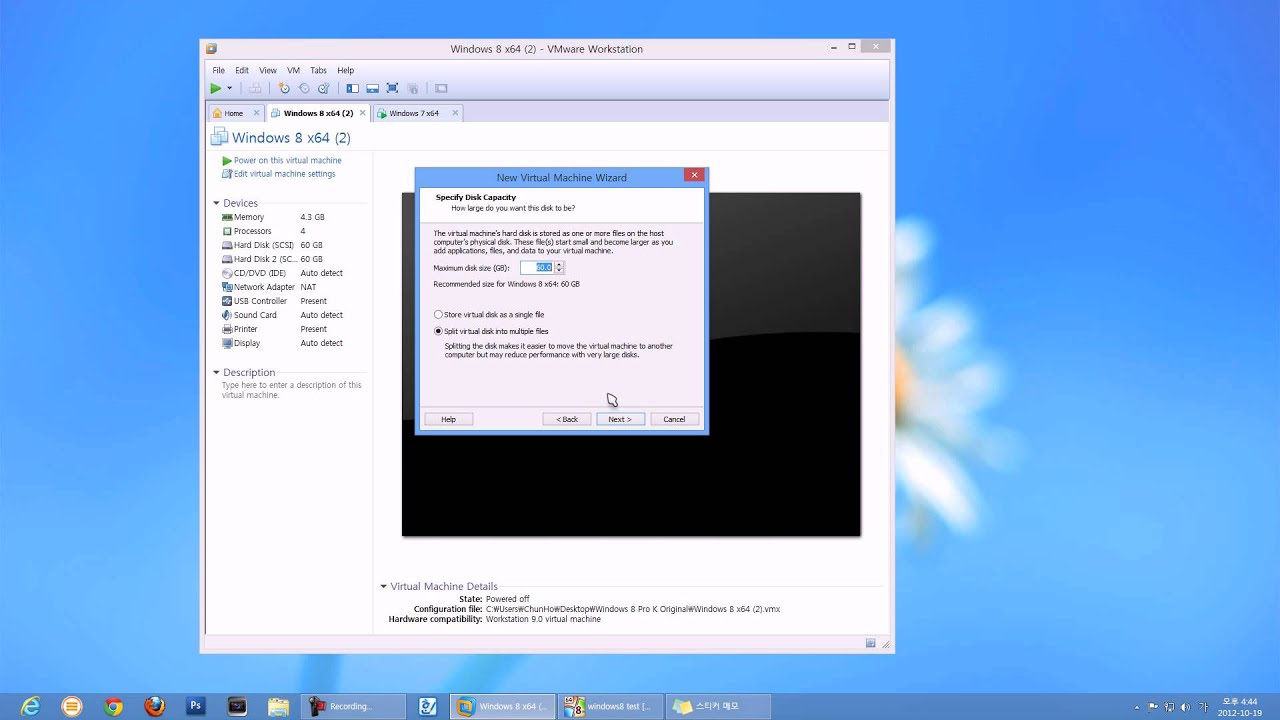Screen dimensions: 1280x720
Task: Open Internet Explorer from the taskbar
Action: click(31, 706)
